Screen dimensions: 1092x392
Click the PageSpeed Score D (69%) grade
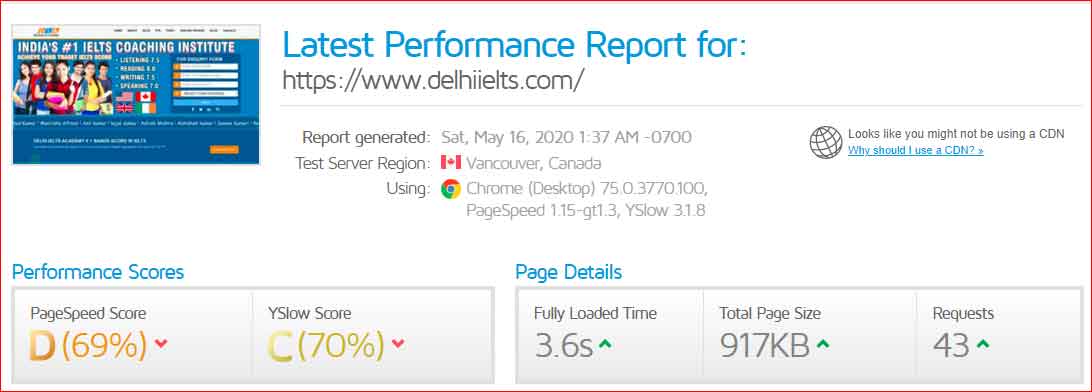pos(88,345)
